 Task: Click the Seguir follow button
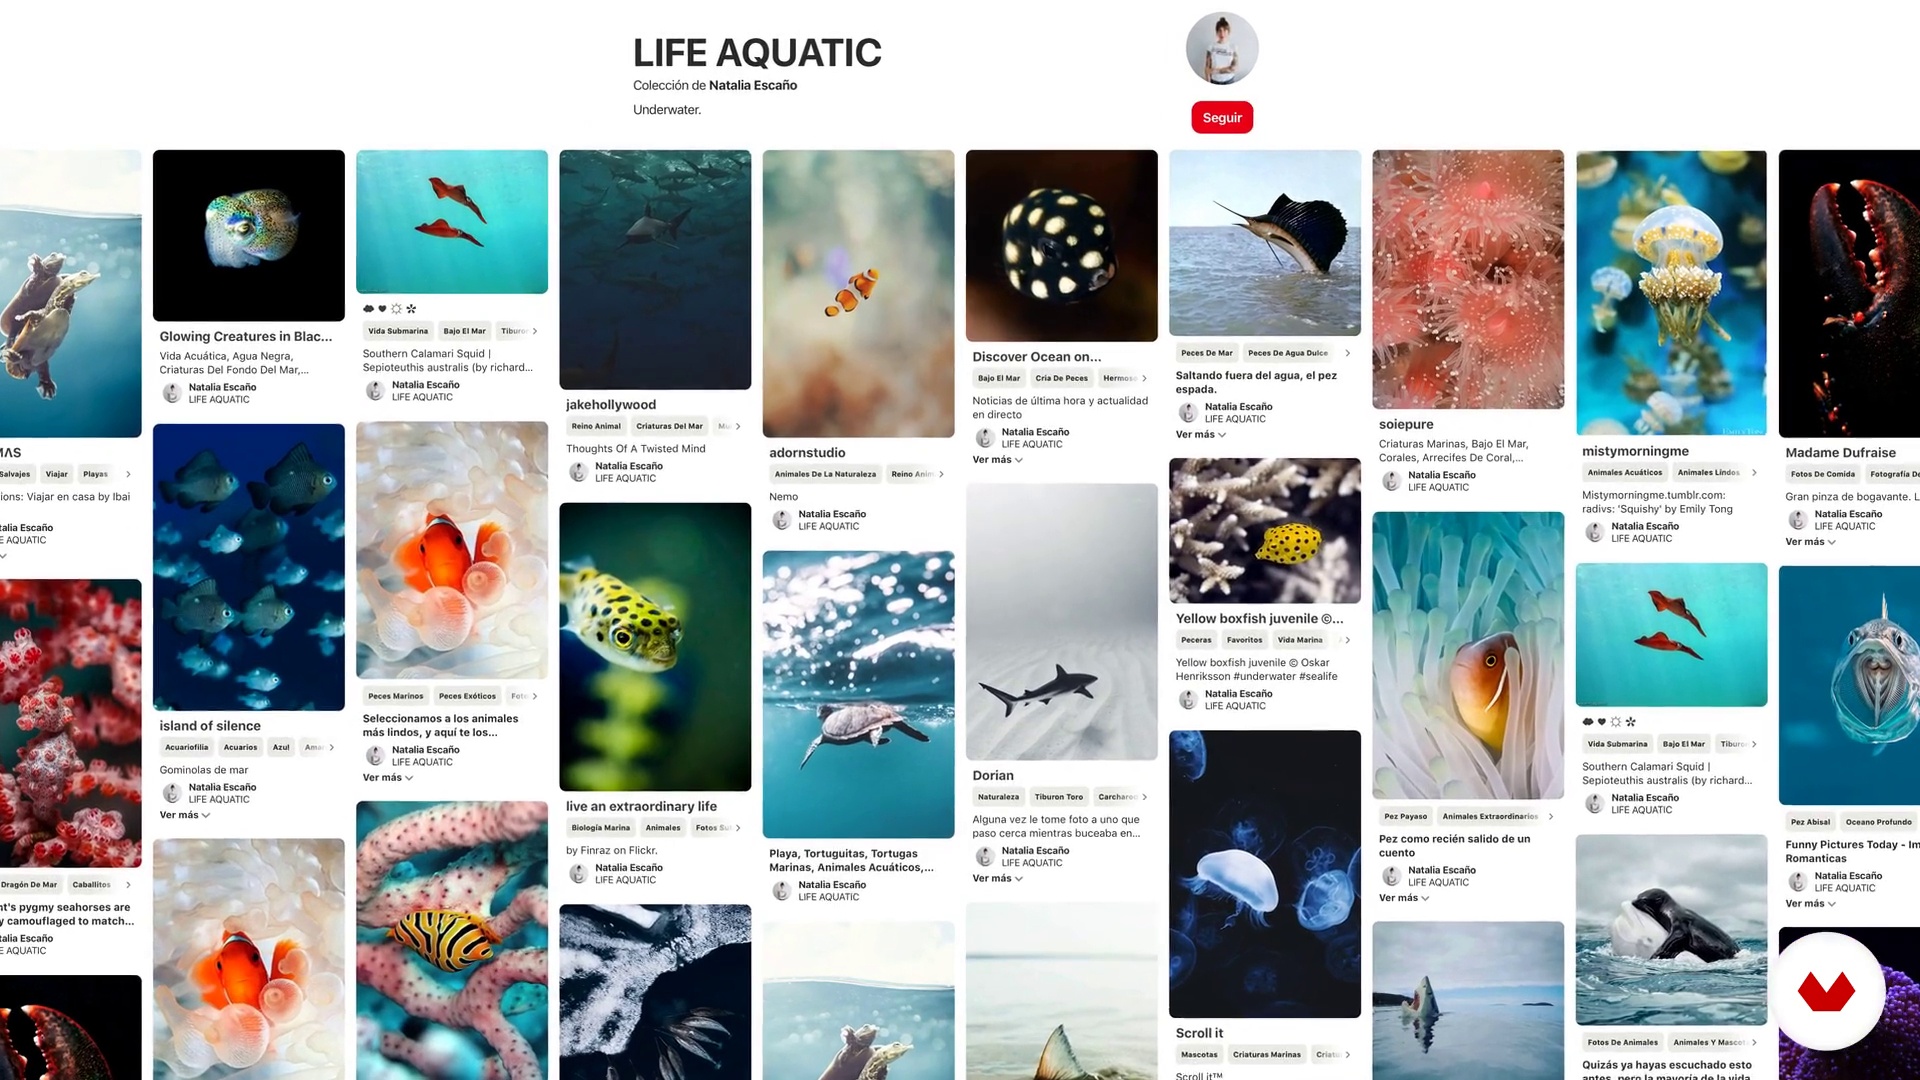coord(1222,117)
